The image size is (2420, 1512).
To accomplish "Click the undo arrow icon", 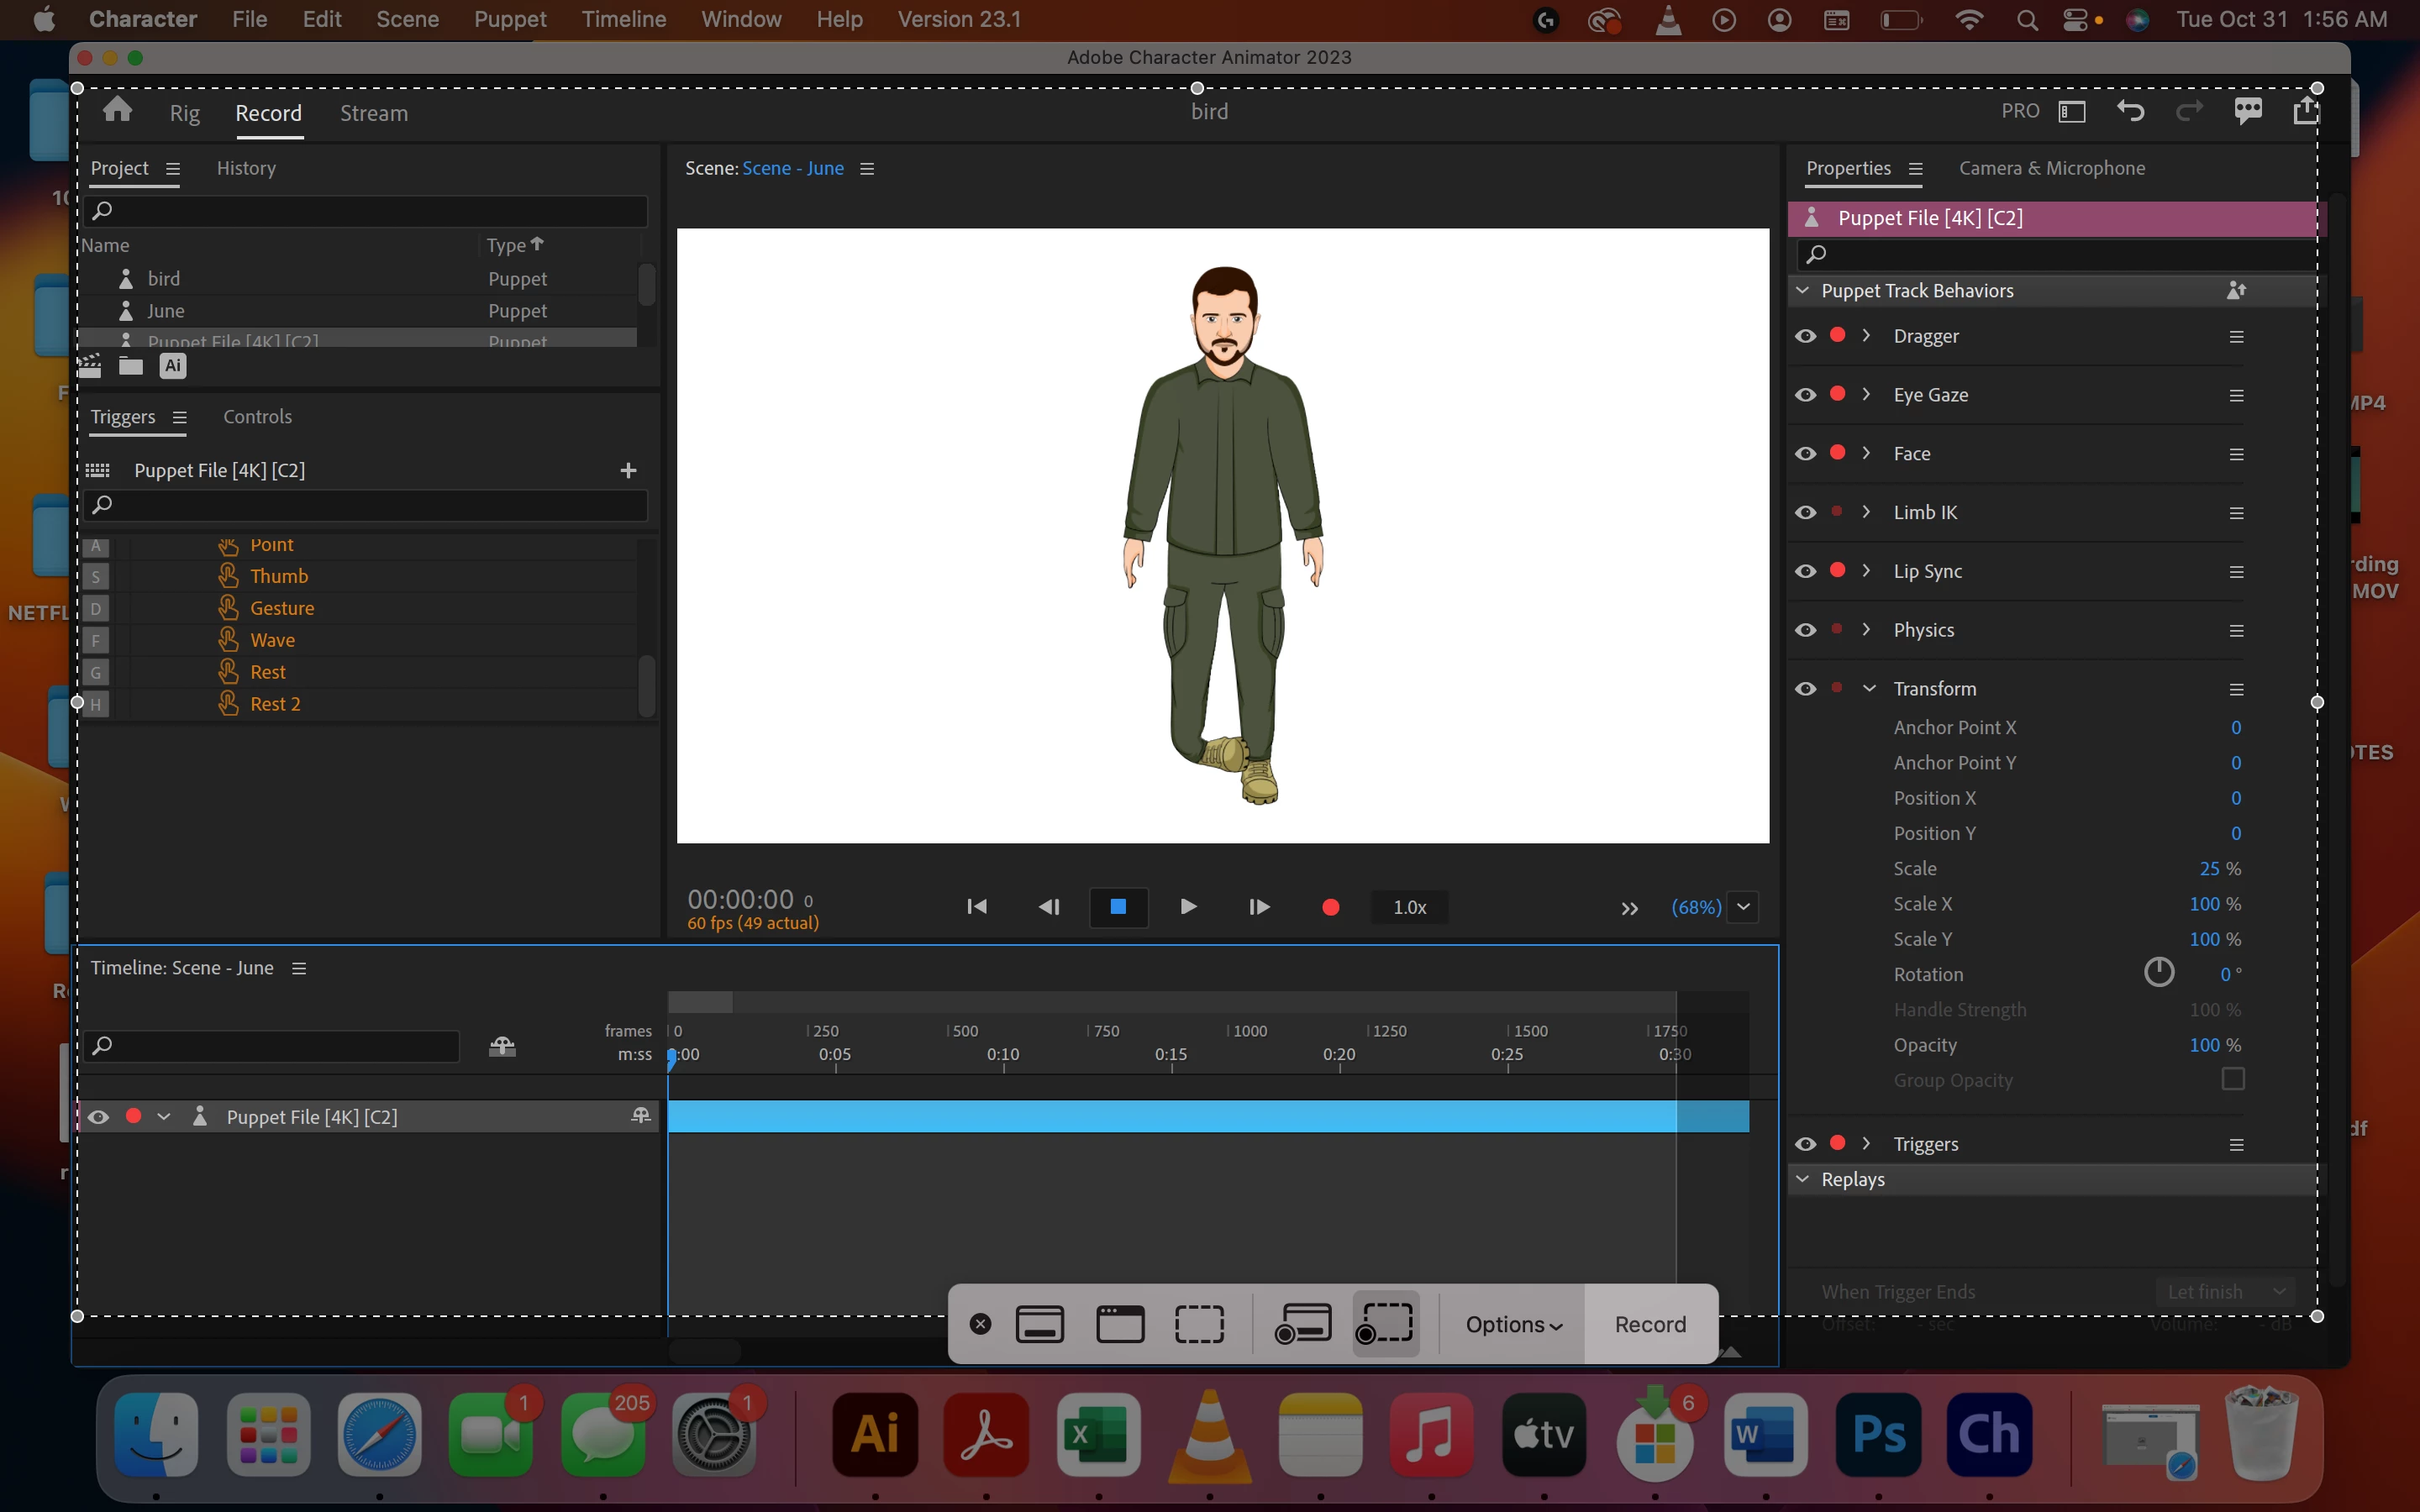I will click(2129, 111).
